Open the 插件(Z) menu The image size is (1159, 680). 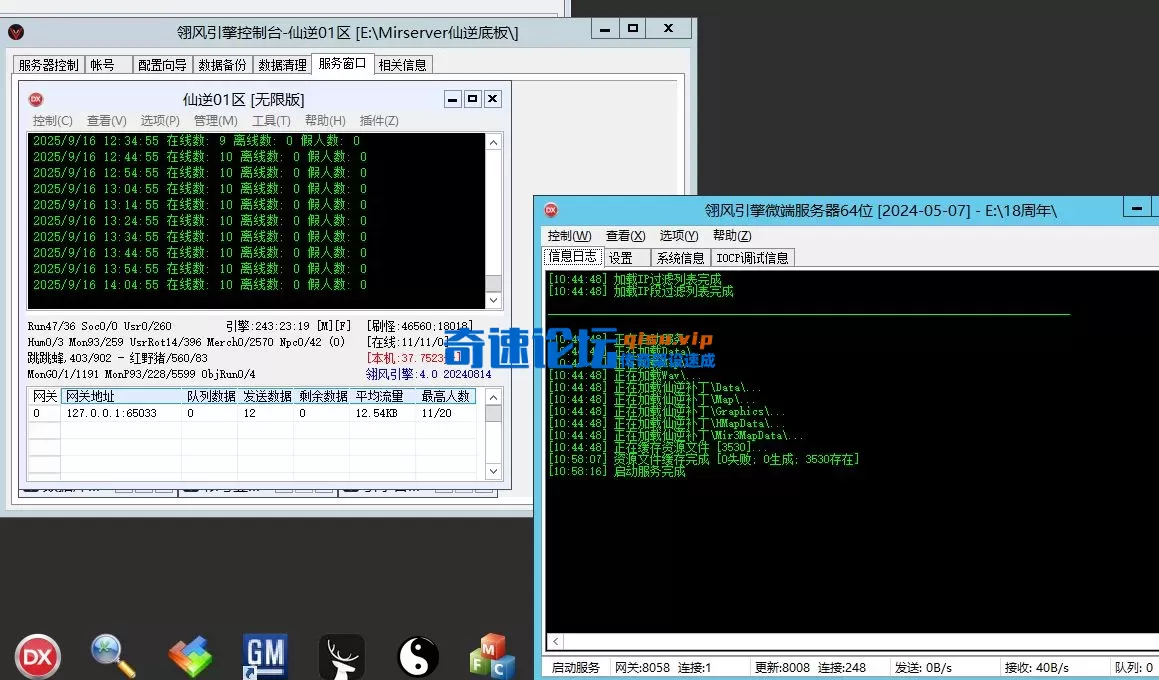click(379, 121)
